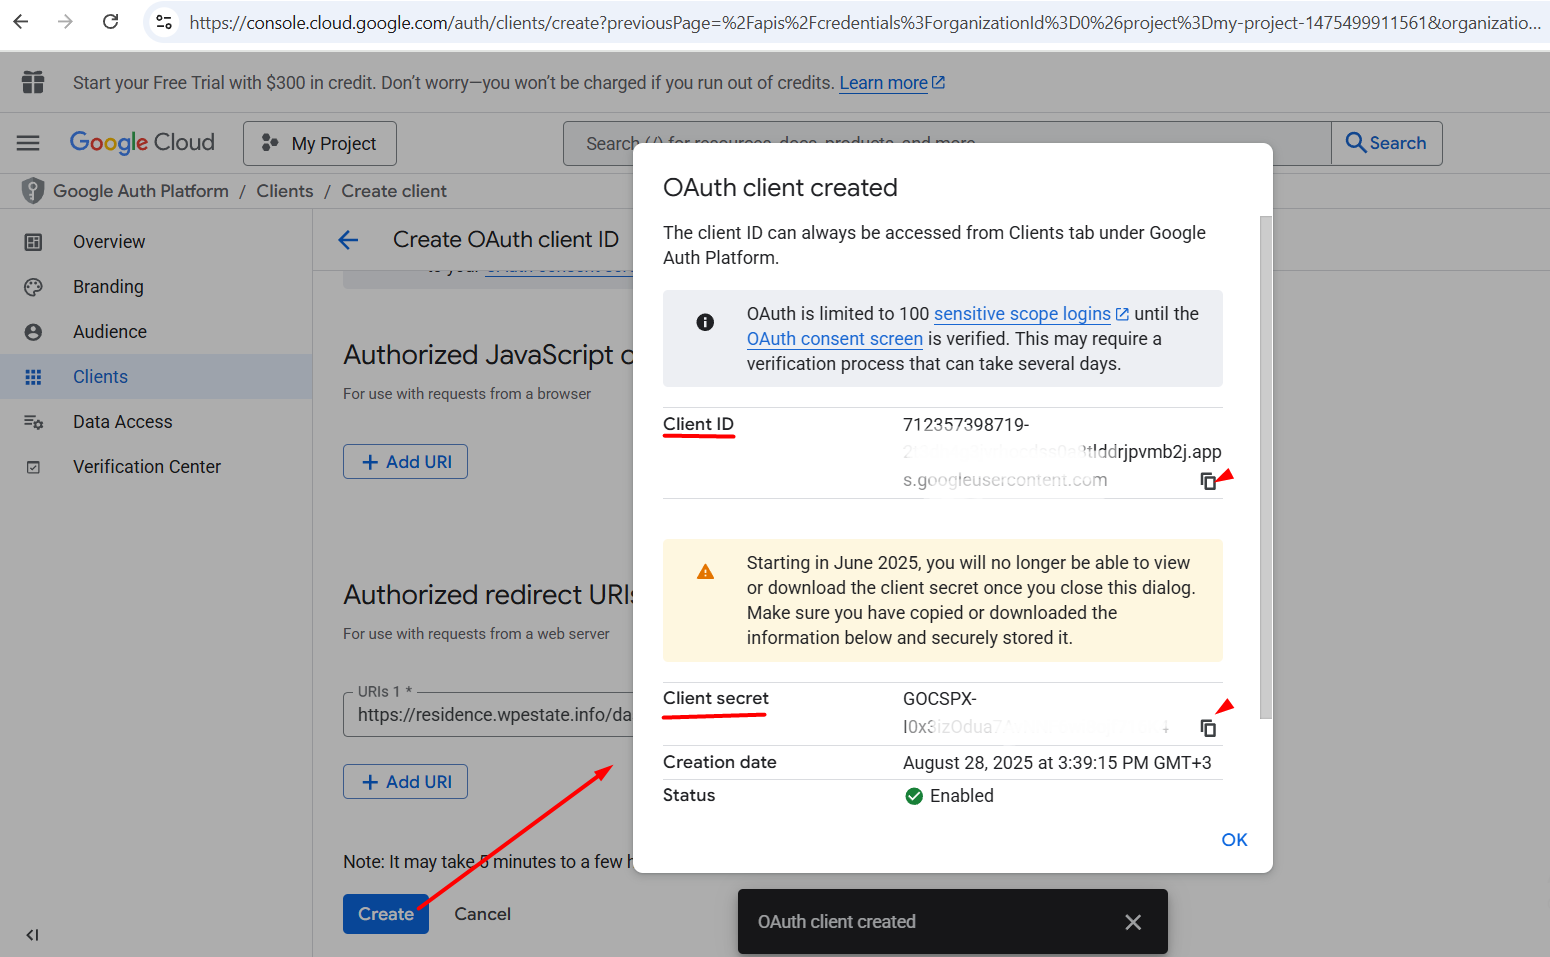Dismiss the OAuth client created toast
The image size is (1550, 957).
point(1132,922)
